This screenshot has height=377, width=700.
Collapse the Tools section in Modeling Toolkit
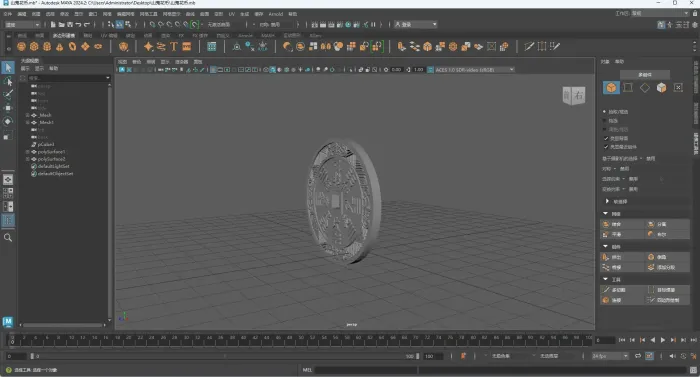606,279
